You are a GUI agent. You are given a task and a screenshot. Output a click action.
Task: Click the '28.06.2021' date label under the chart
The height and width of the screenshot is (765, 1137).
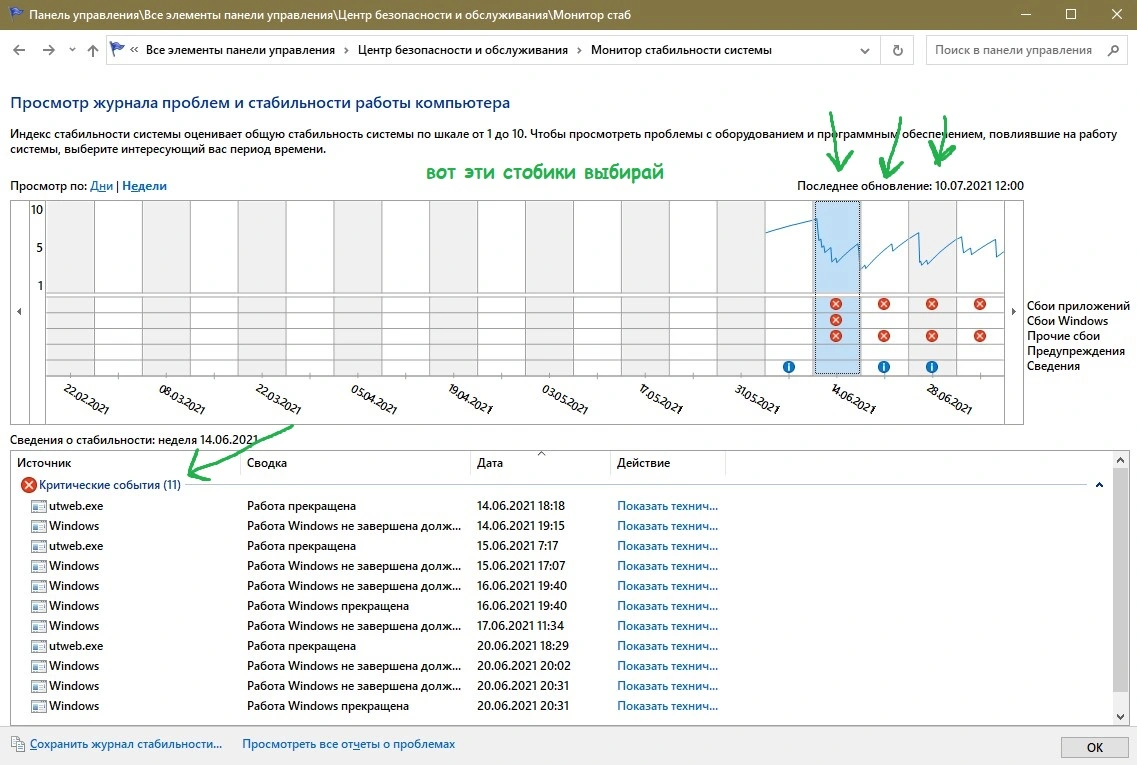point(949,399)
